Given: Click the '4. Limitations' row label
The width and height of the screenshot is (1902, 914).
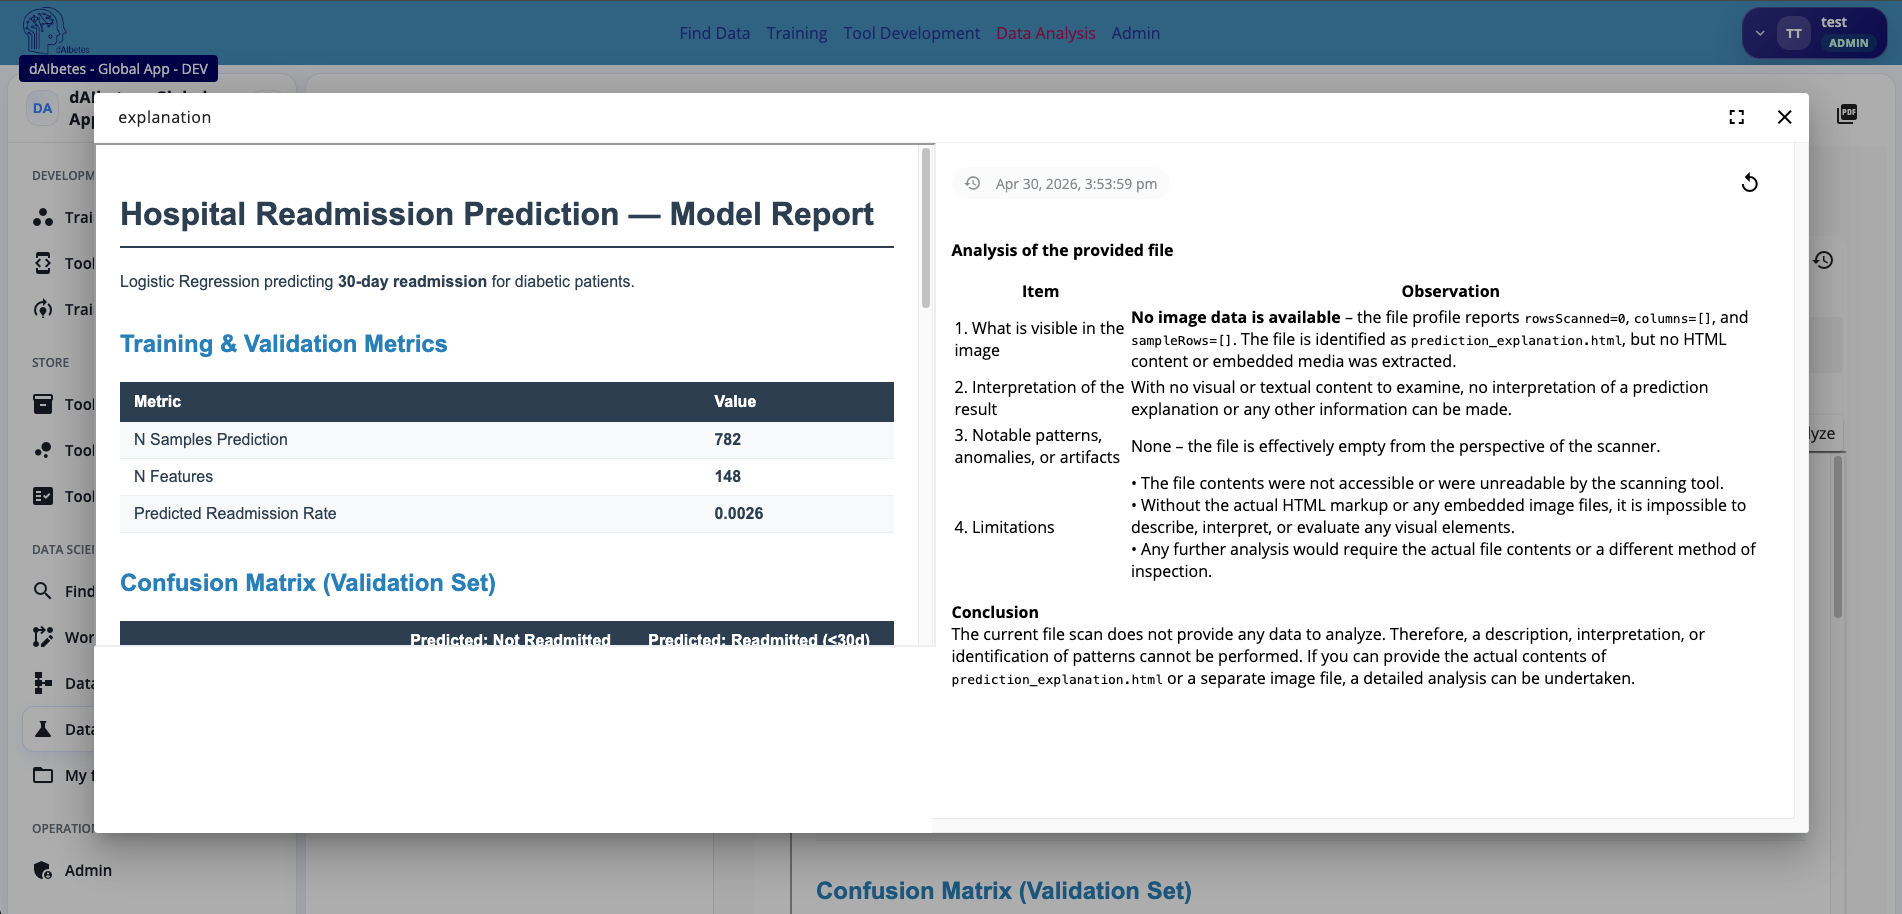Looking at the screenshot, I should coord(1004,527).
